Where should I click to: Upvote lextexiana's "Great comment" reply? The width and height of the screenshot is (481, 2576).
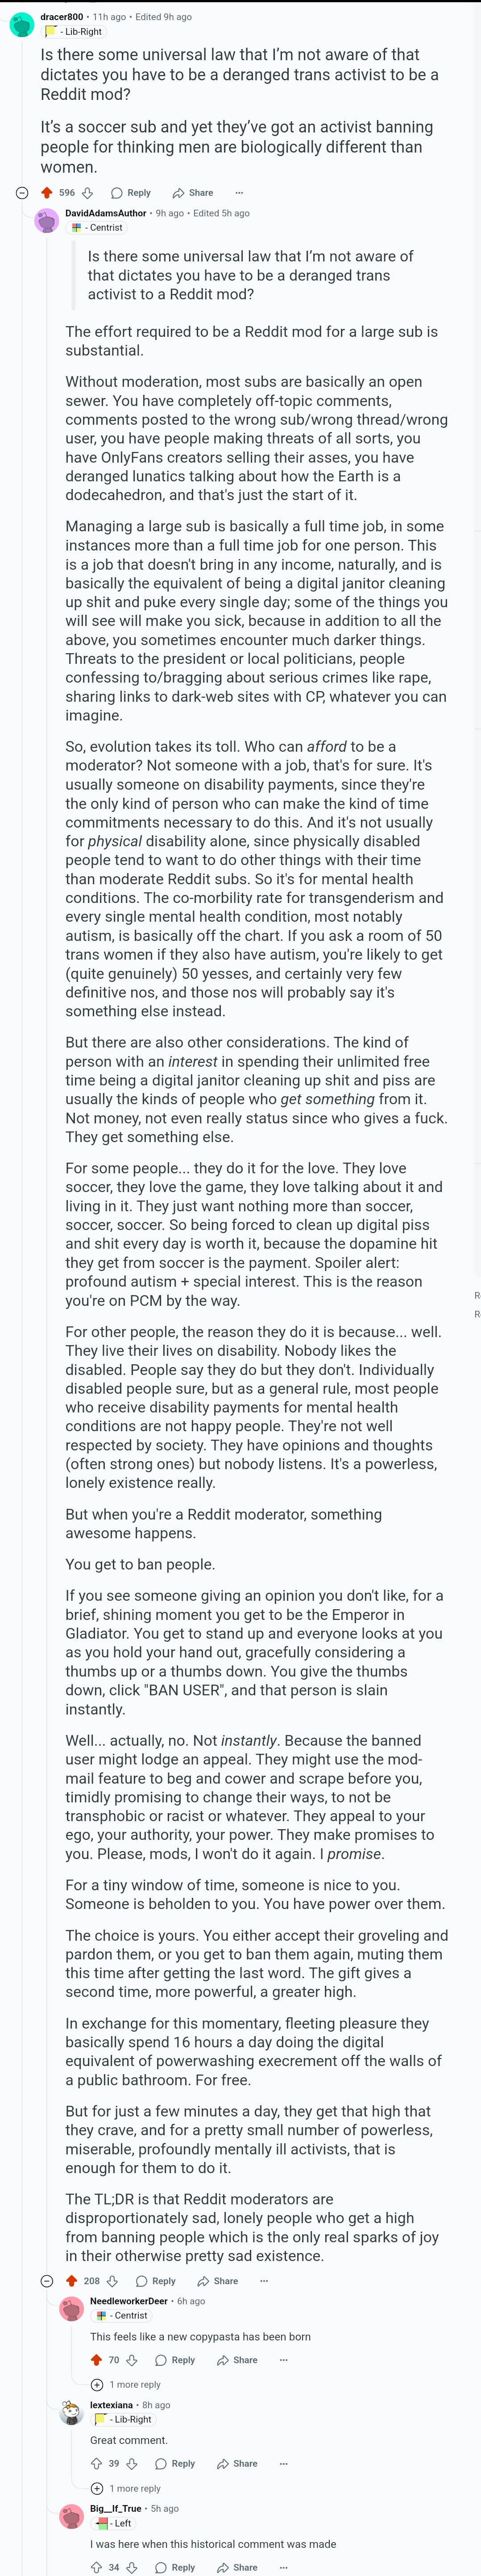(x=96, y=2464)
